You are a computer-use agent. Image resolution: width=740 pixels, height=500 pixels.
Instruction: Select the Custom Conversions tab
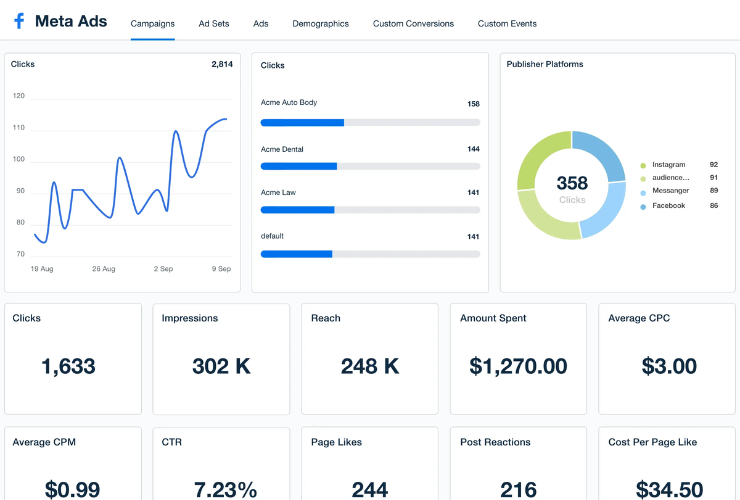point(413,23)
